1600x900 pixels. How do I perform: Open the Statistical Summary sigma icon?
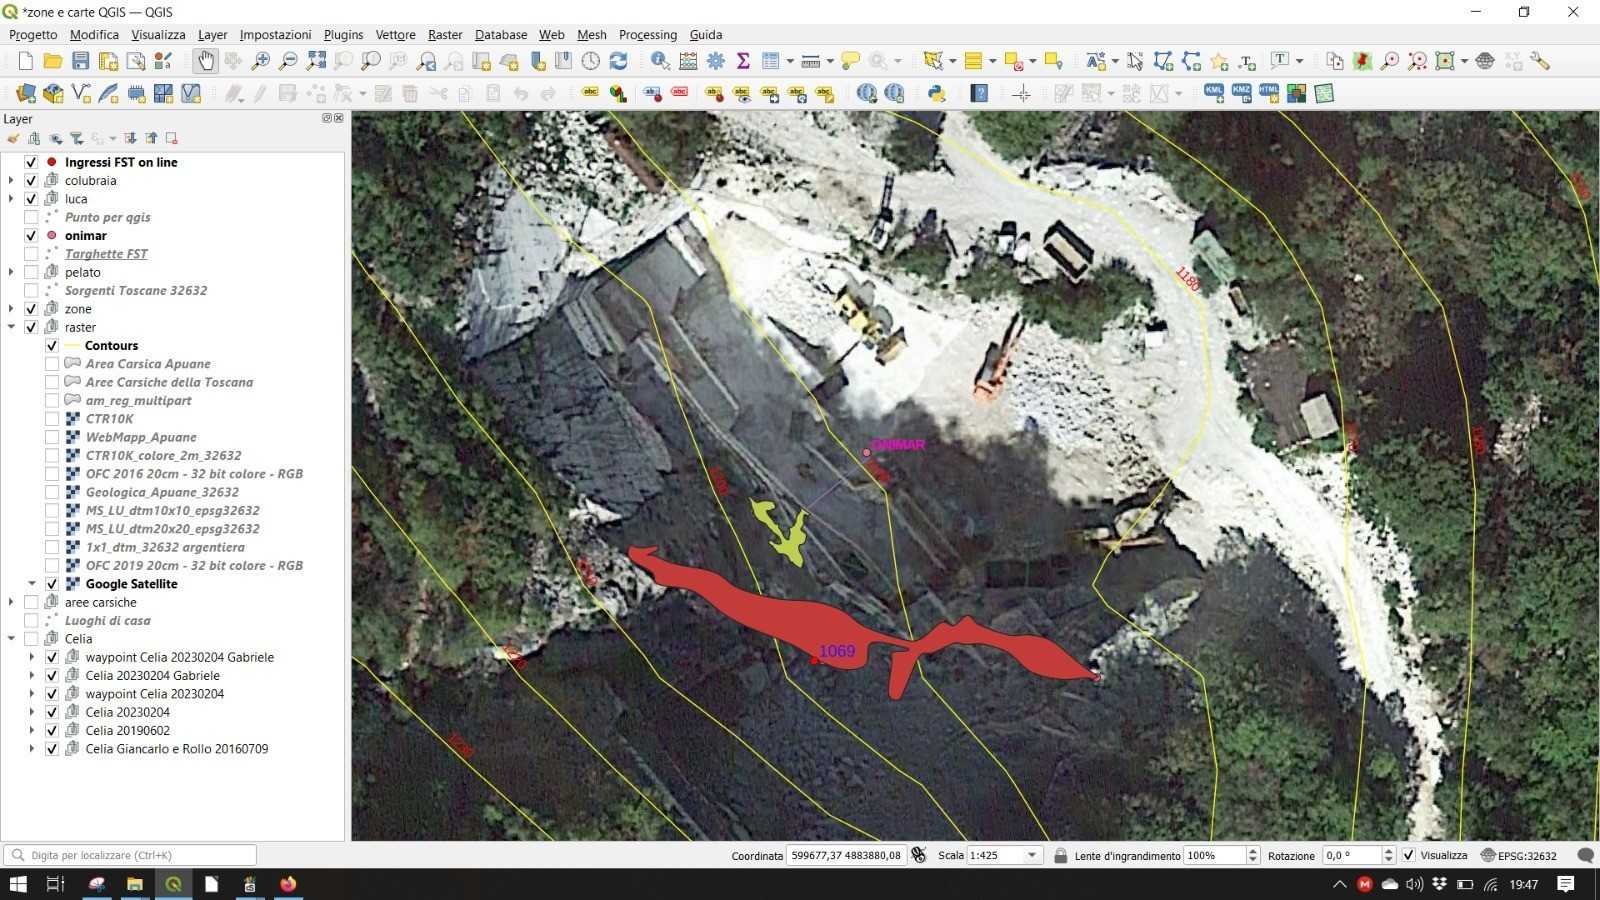(743, 61)
